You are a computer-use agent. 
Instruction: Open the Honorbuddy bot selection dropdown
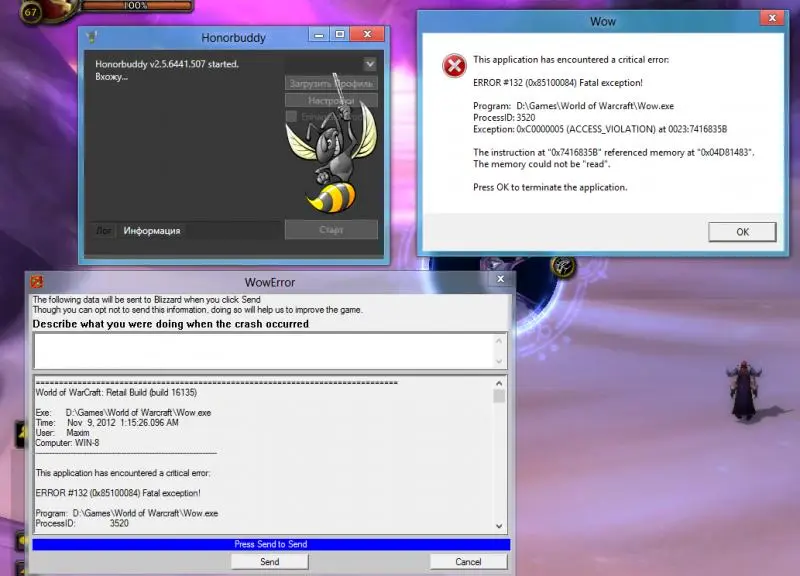(x=370, y=64)
